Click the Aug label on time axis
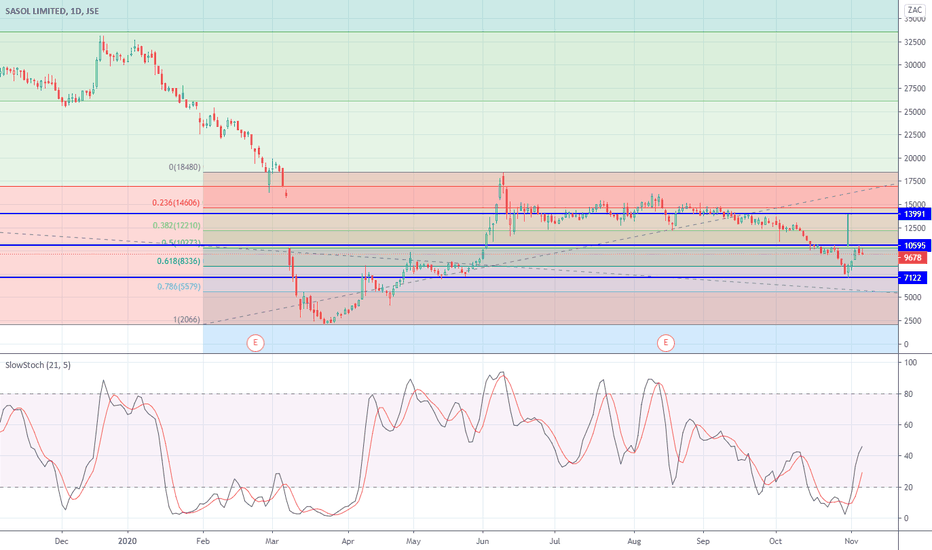The image size is (932, 550). point(634,541)
